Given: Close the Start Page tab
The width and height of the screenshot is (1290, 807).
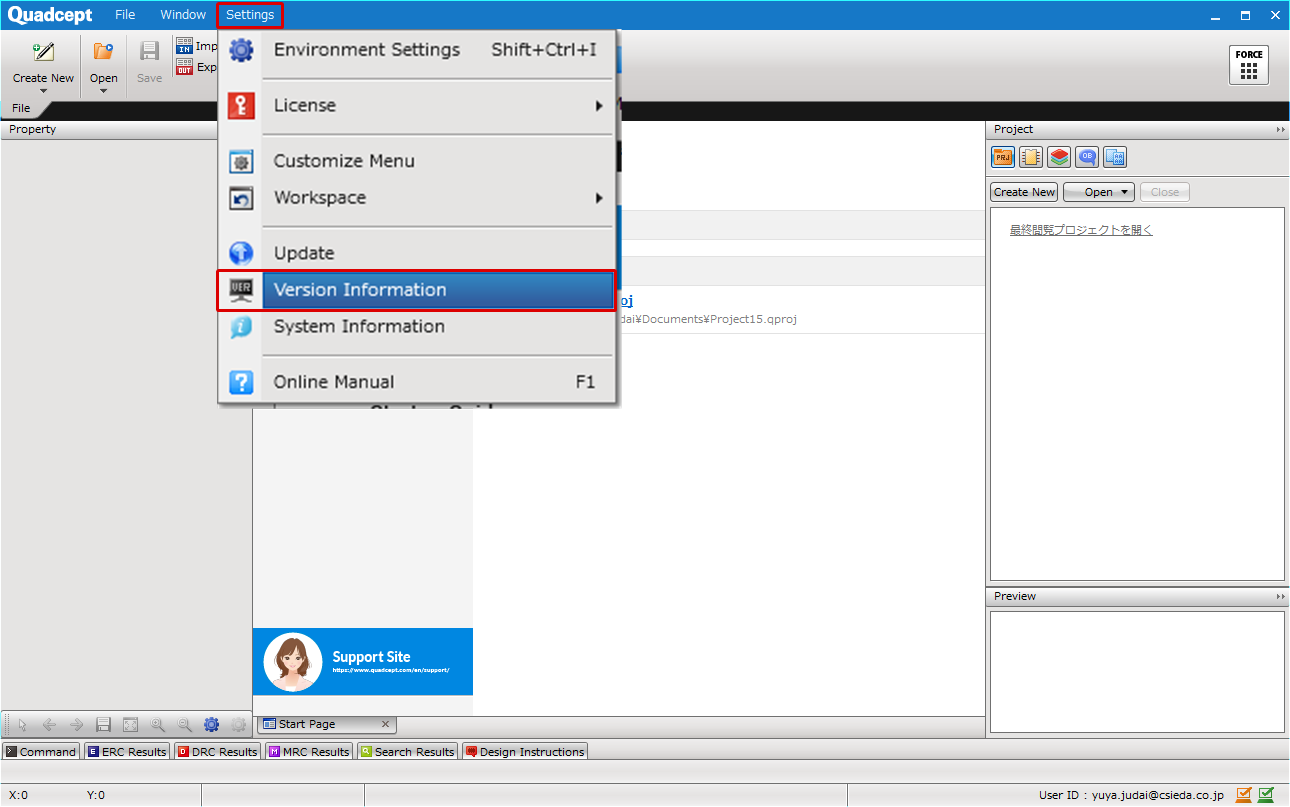Looking at the screenshot, I should (x=385, y=724).
